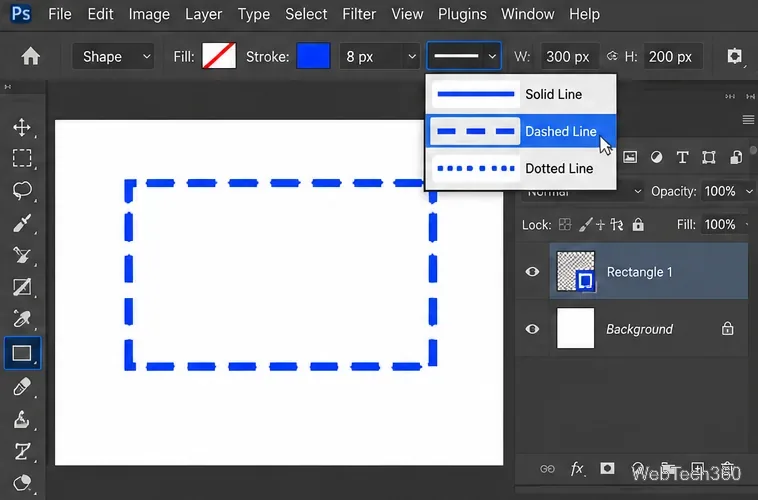Viewport: 758px width, 500px height.
Task: Filter layers by smart object icon
Action: pyautogui.click(x=736, y=157)
